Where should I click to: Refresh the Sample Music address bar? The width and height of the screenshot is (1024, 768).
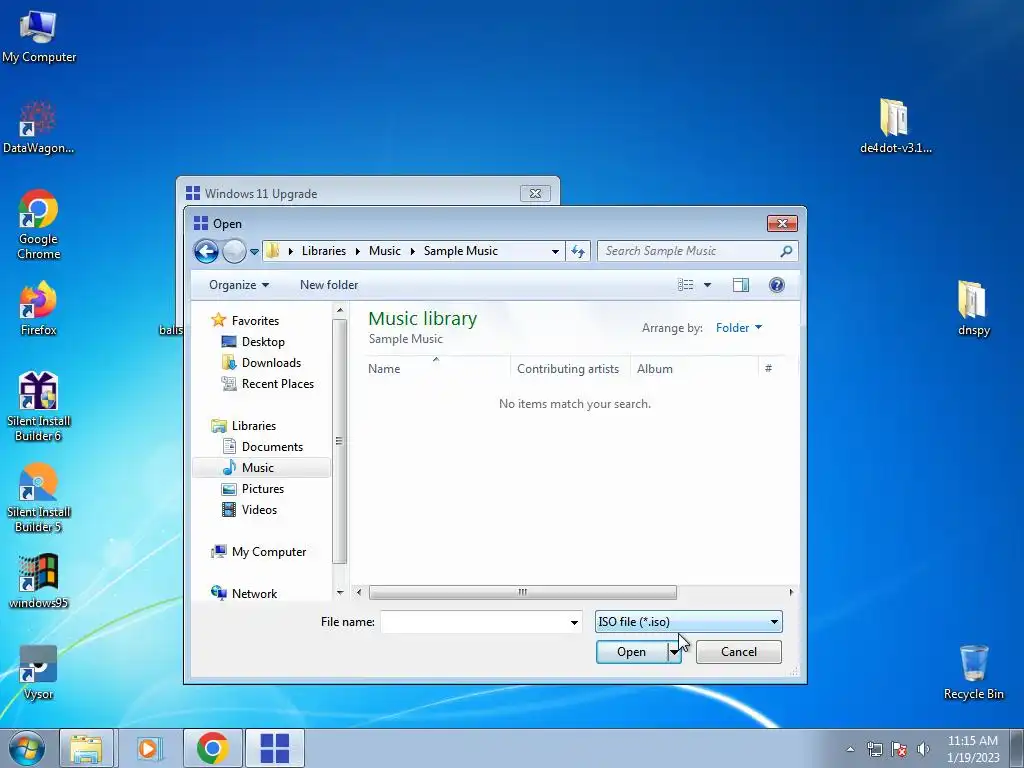578,251
